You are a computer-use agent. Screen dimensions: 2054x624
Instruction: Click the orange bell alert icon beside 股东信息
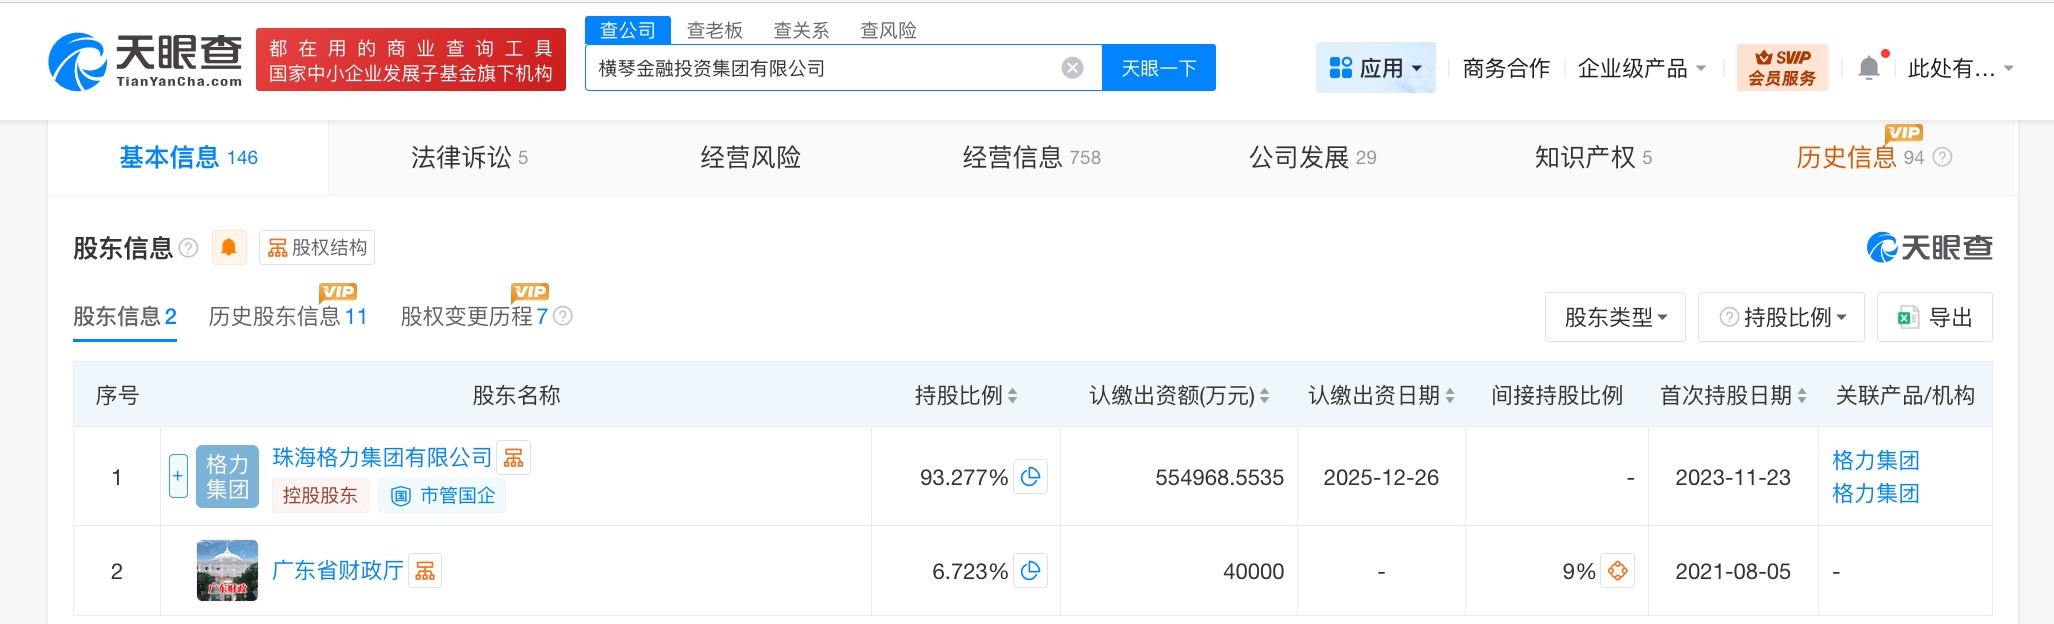[x=229, y=247]
